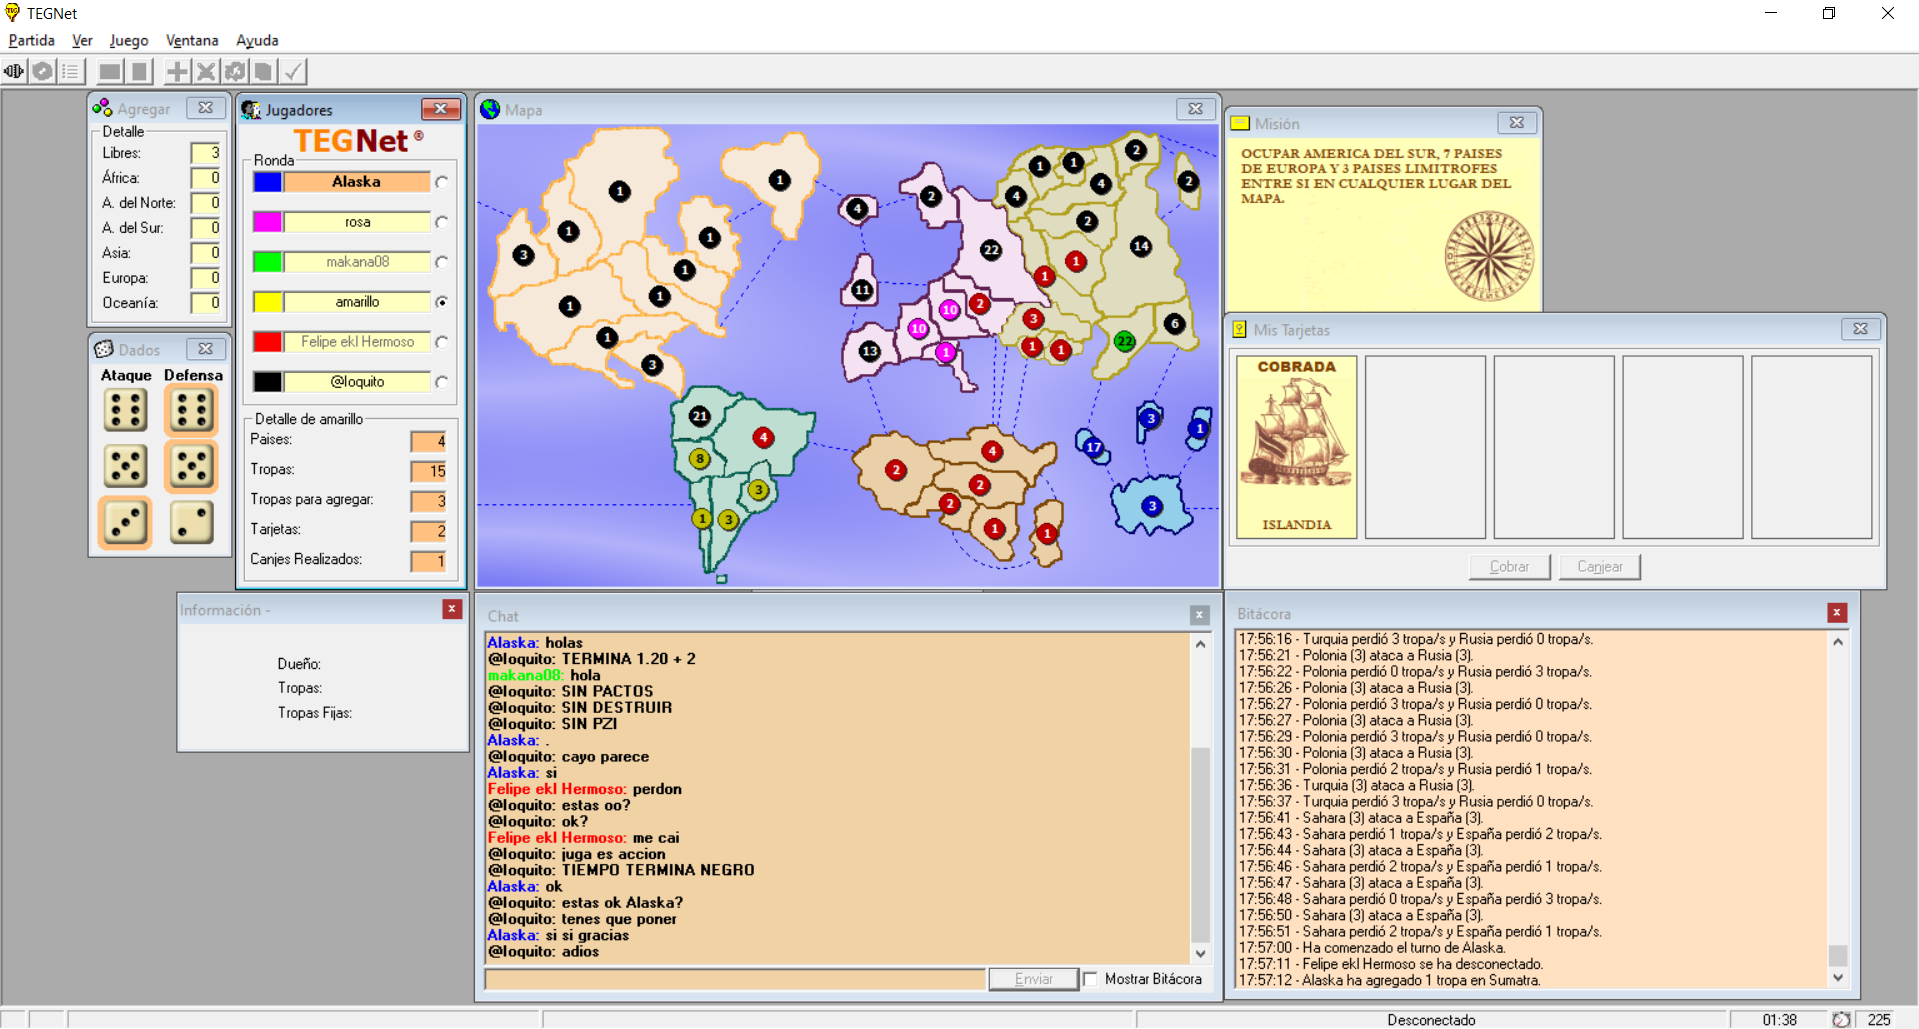Click the Bitácora scrollbar down arrow
The height and width of the screenshot is (1029, 1919).
(x=1838, y=978)
